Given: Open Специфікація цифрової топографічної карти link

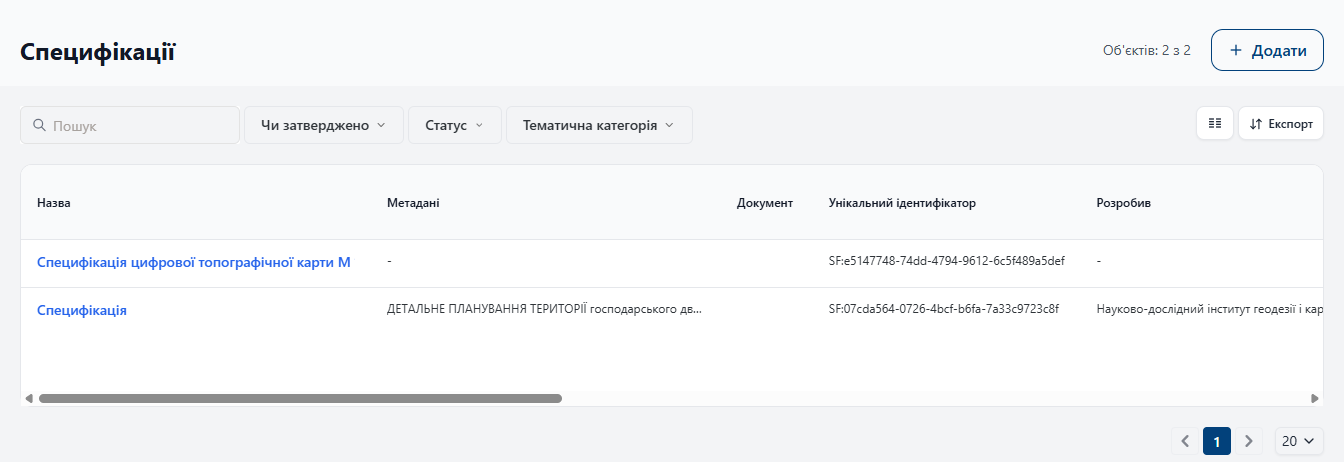Looking at the screenshot, I should (194, 262).
